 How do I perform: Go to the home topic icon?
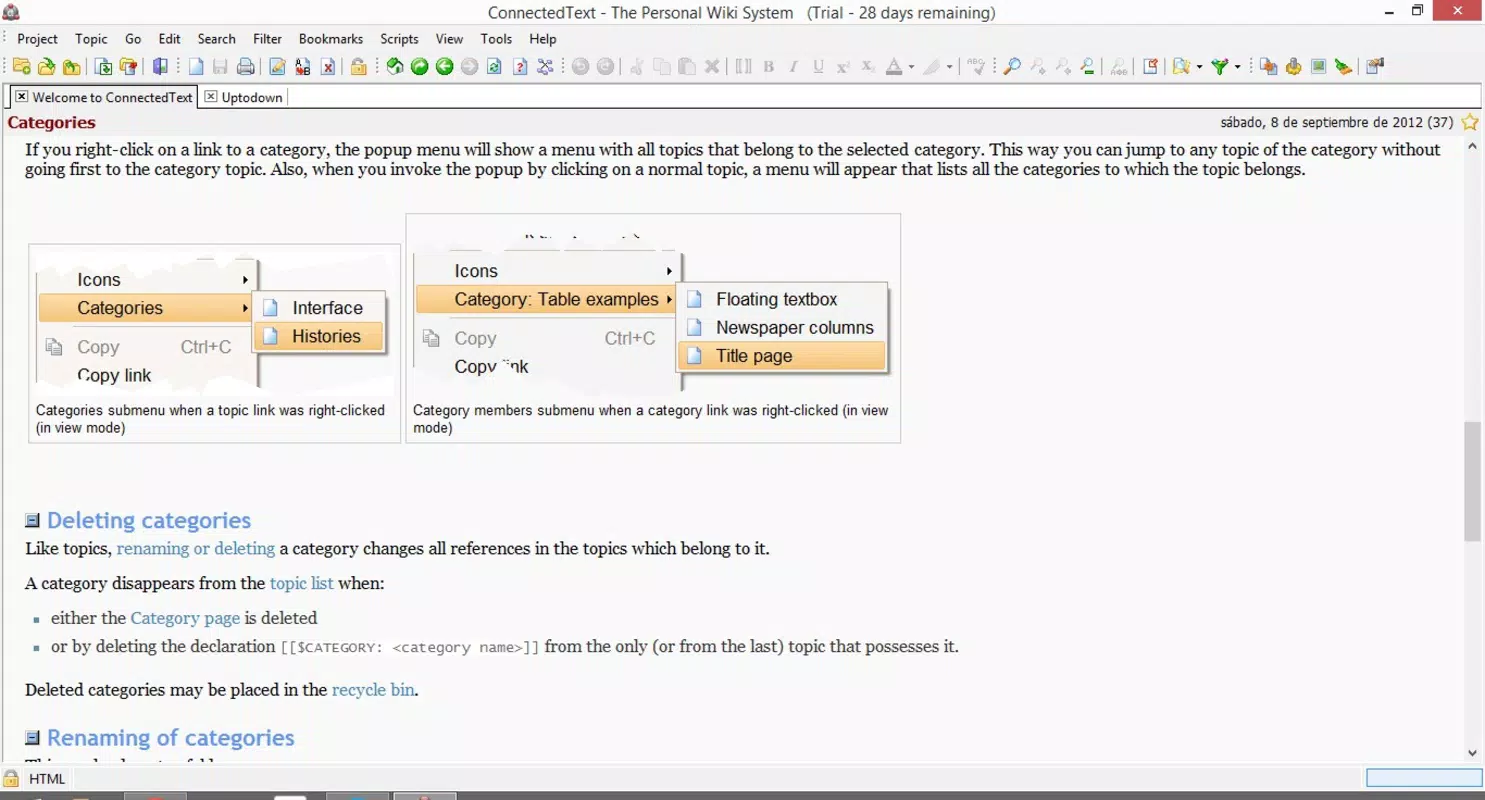click(x=395, y=67)
